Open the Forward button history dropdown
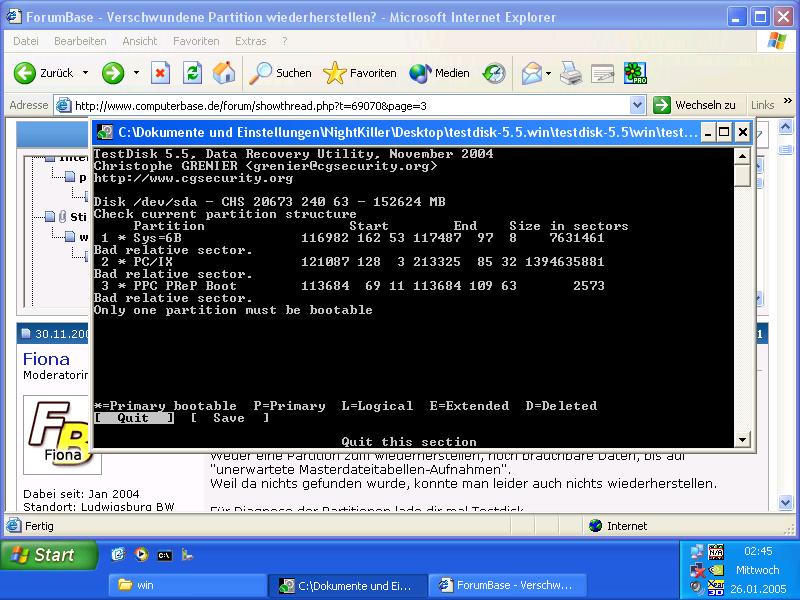The image size is (800, 600). tap(136, 73)
